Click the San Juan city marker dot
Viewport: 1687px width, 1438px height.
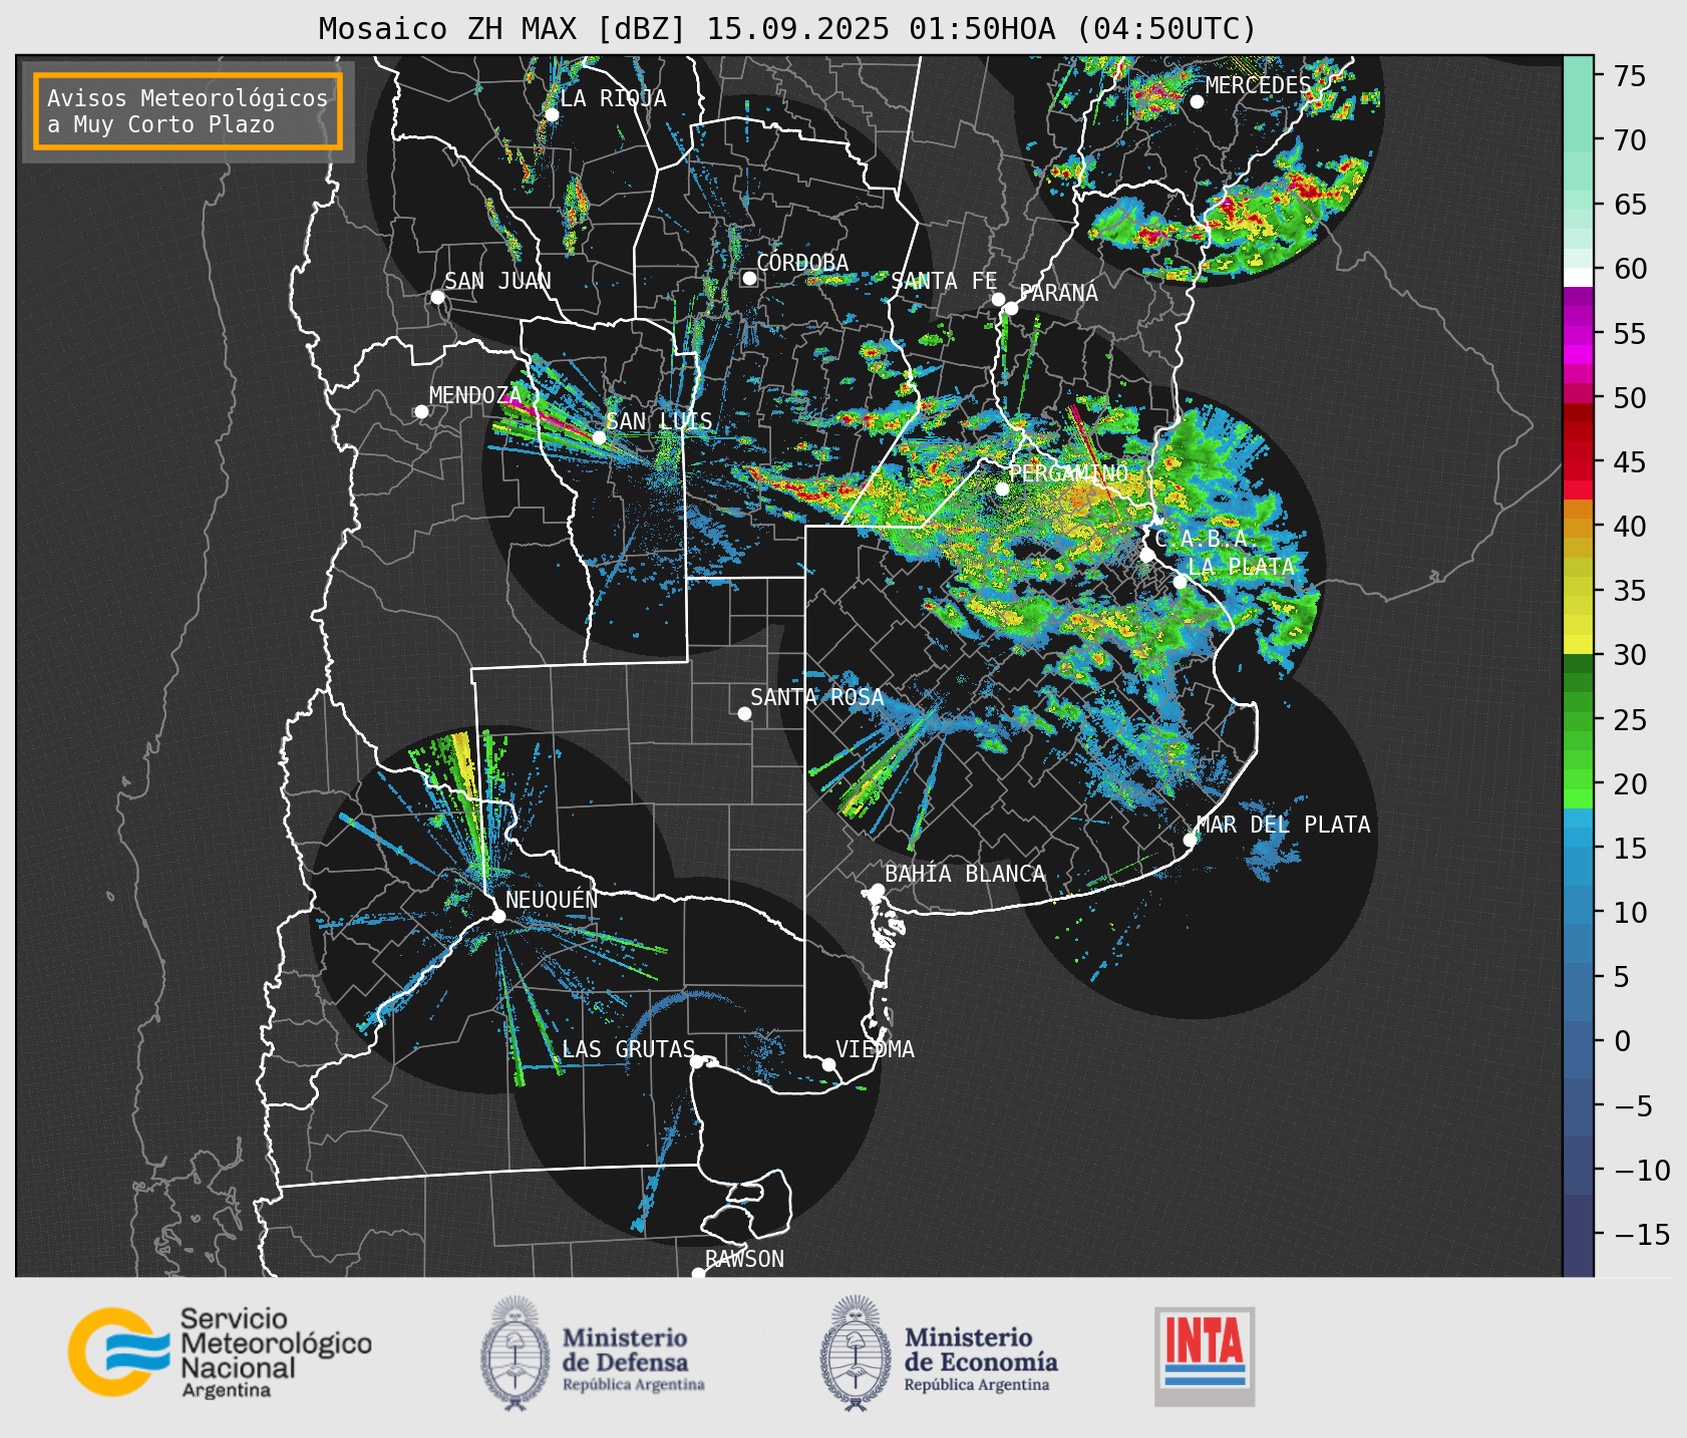(437, 297)
